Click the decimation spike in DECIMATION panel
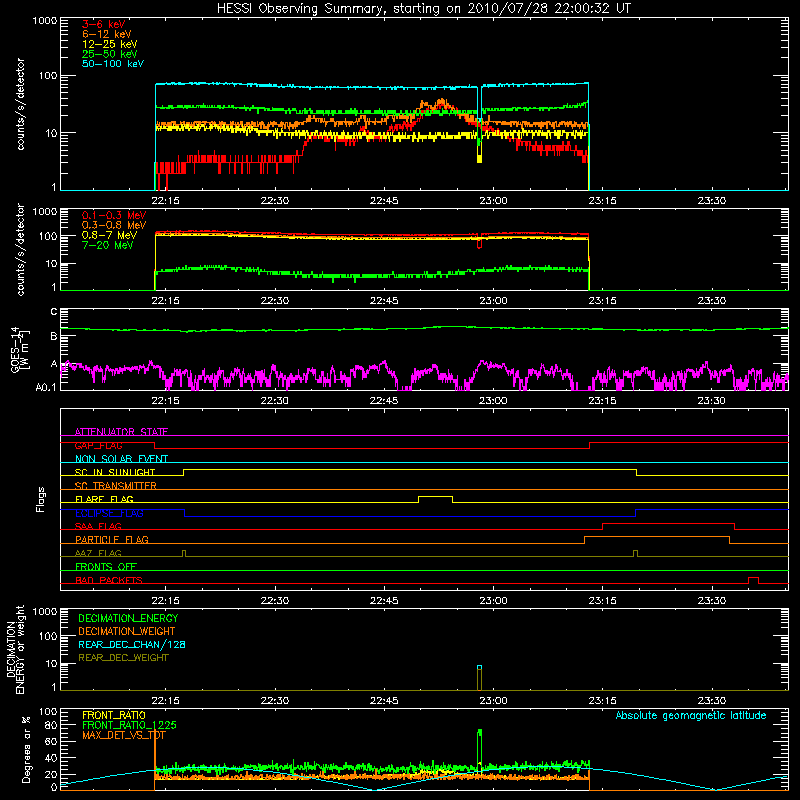The width and height of the screenshot is (800, 800). 480,678
